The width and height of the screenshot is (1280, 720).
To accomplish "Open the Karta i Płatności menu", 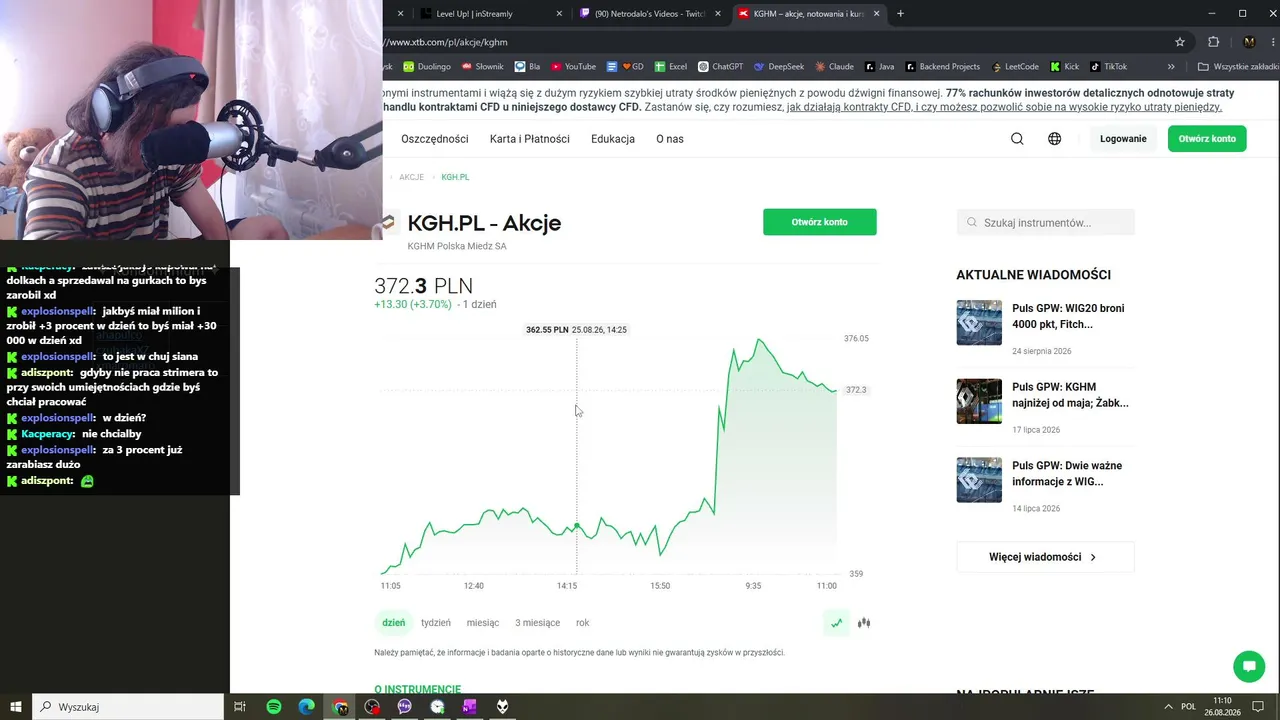I will click(530, 139).
